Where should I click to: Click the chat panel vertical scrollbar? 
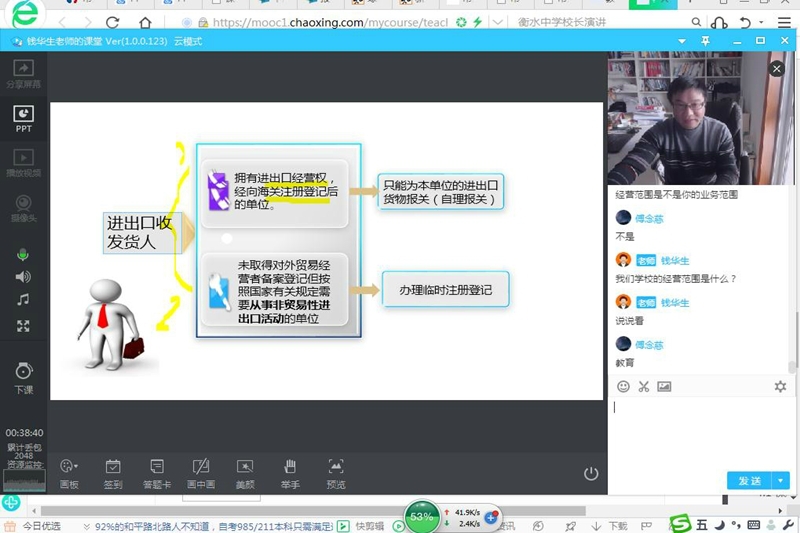tap(791, 367)
